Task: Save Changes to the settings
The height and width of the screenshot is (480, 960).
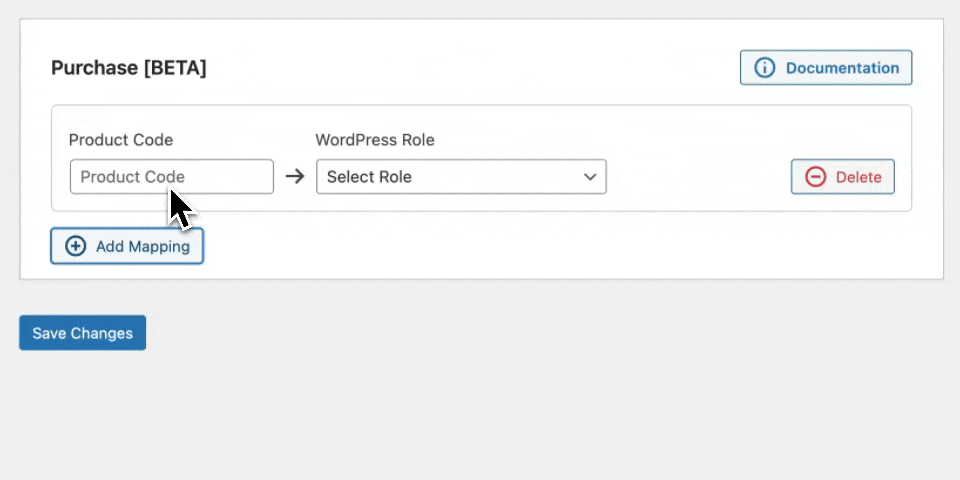Action: [x=82, y=333]
